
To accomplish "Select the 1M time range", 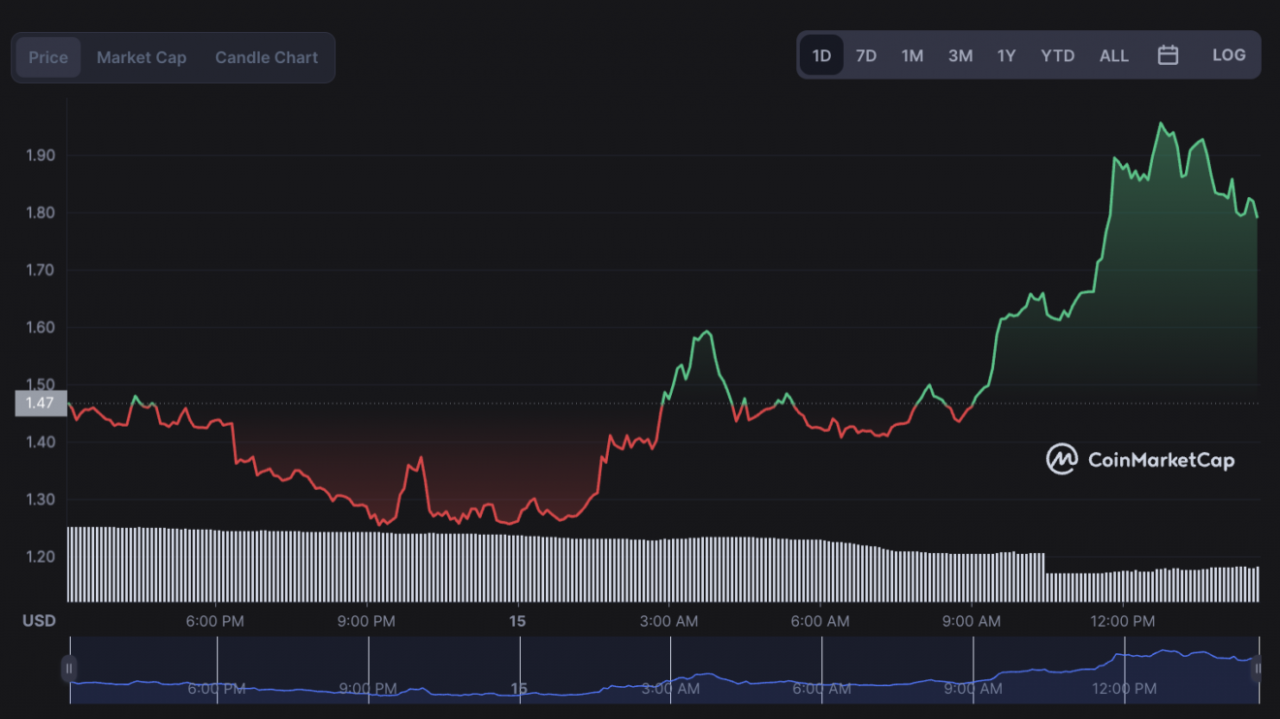I will (x=912, y=56).
